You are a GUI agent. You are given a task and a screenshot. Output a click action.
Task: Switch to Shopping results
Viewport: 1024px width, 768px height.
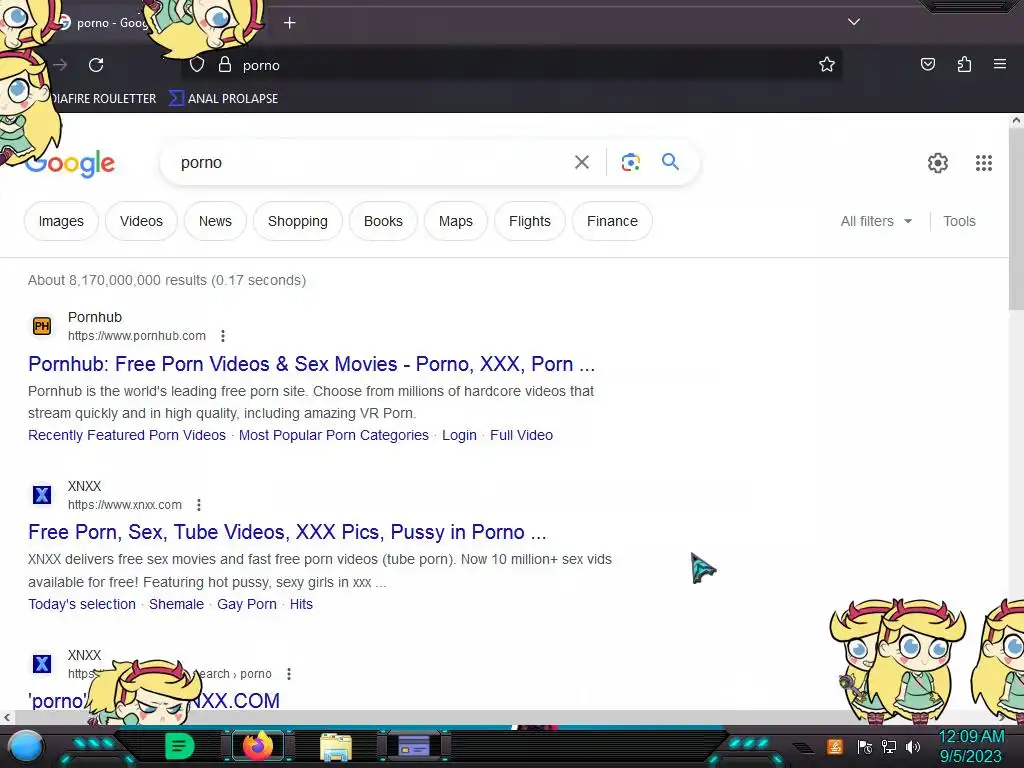tap(297, 221)
